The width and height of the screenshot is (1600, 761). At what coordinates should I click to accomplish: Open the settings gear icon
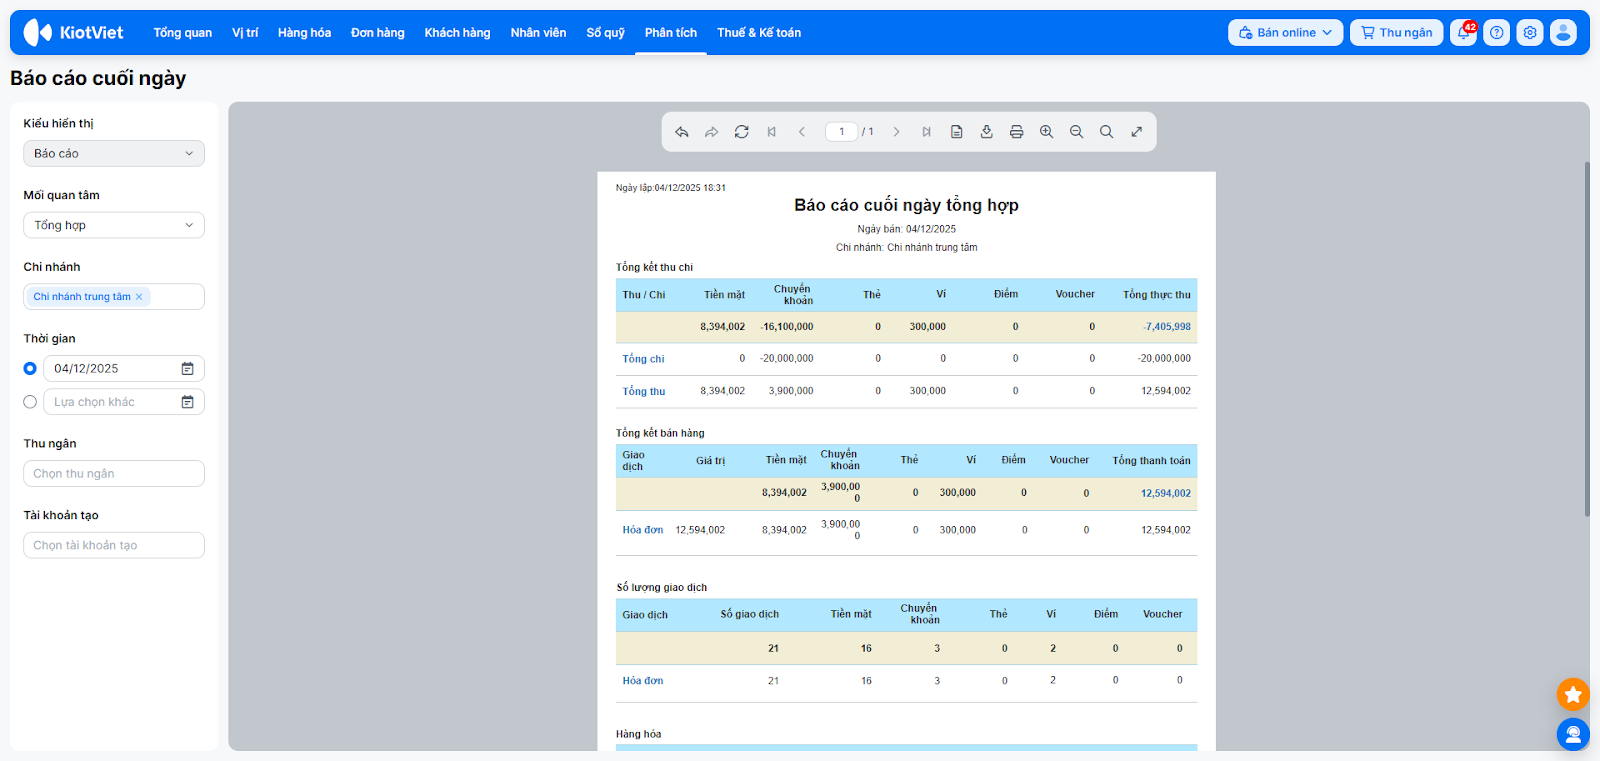point(1529,33)
